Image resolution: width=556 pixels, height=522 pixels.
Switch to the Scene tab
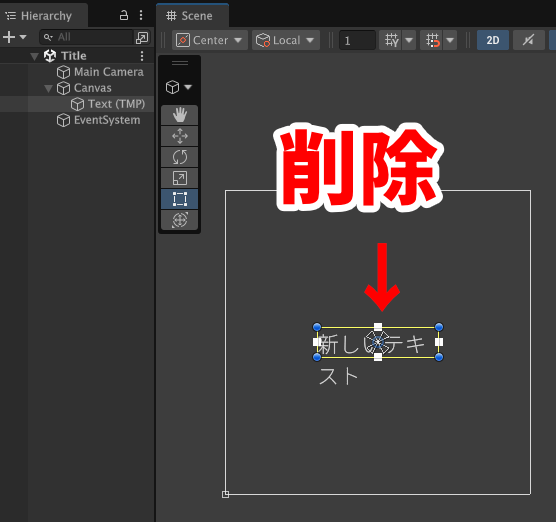tap(192, 16)
